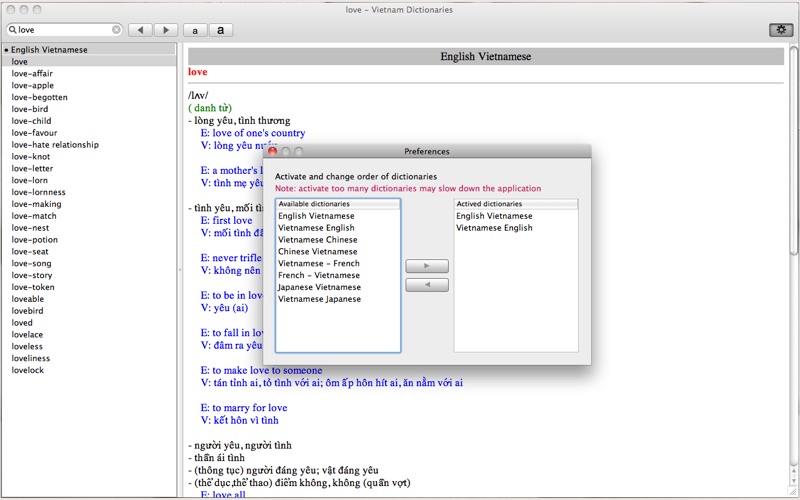Select 'love-apple' in the word list
Viewport: 800px width, 500px height.
[33, 85]
